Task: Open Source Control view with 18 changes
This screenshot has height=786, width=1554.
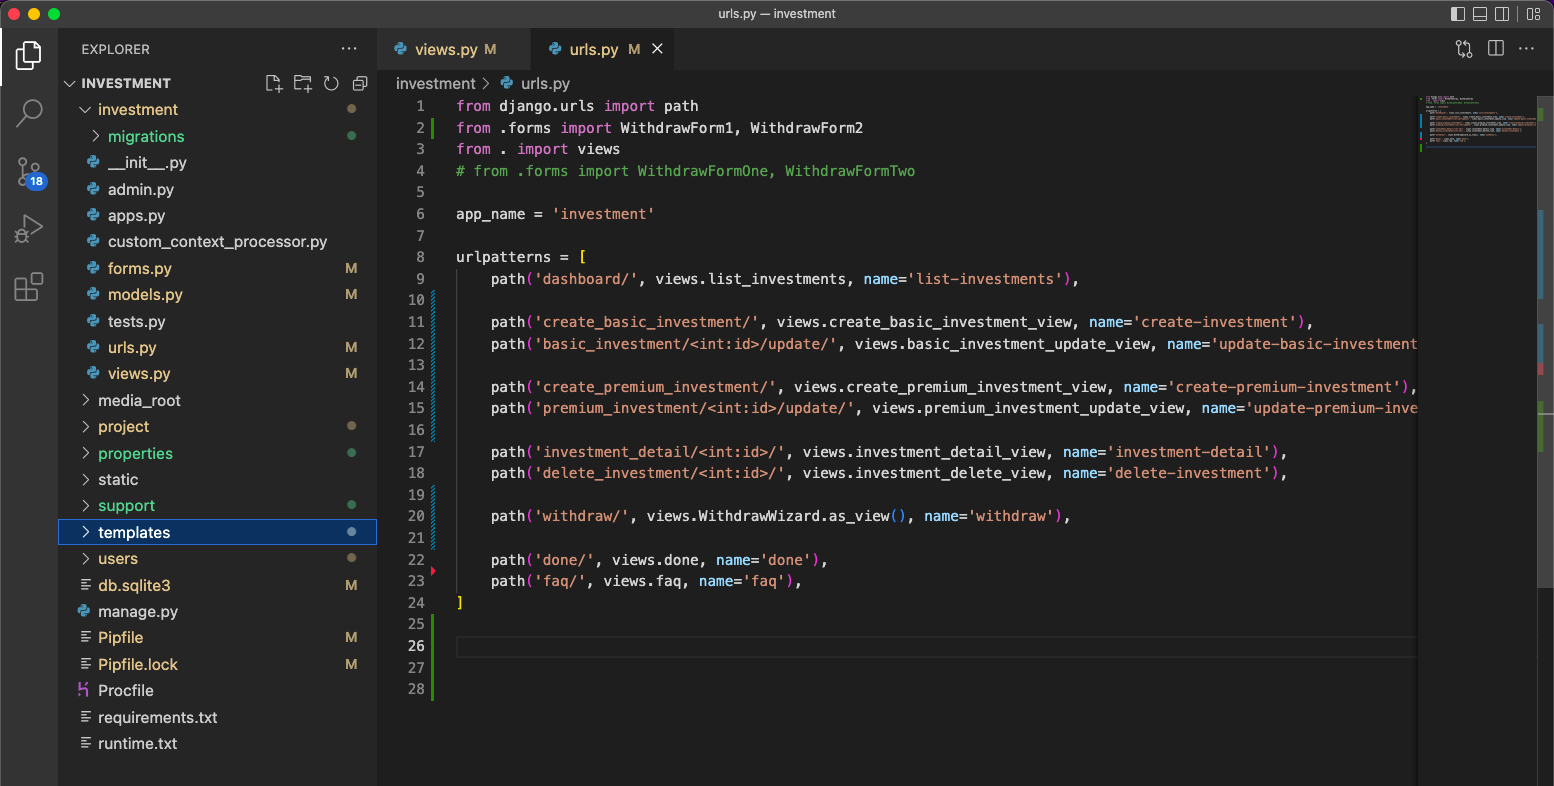Action: click(29, 171)
